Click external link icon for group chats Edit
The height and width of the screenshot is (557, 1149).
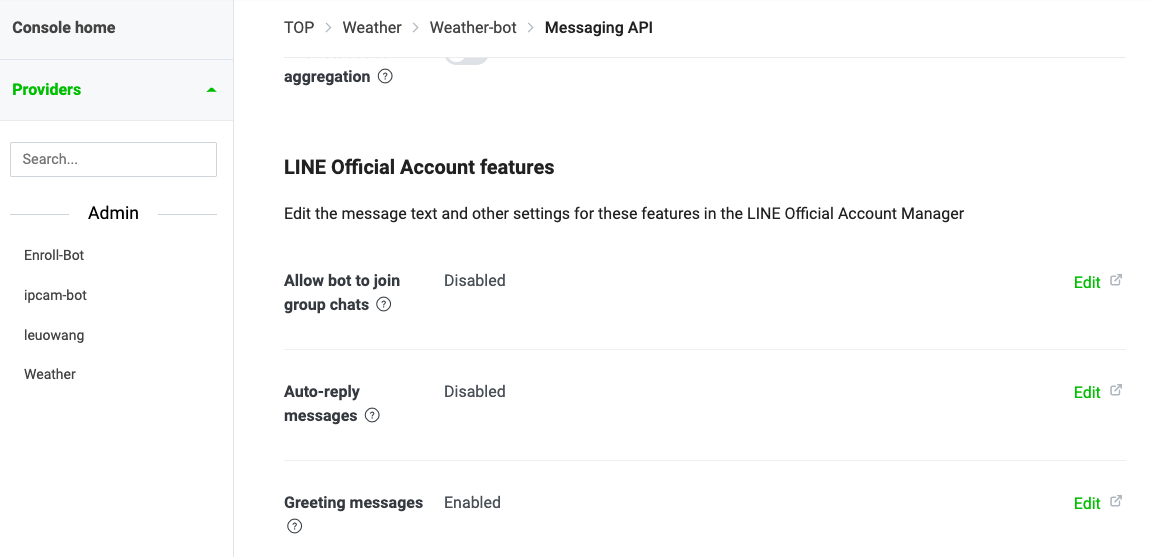[1116, 280]
